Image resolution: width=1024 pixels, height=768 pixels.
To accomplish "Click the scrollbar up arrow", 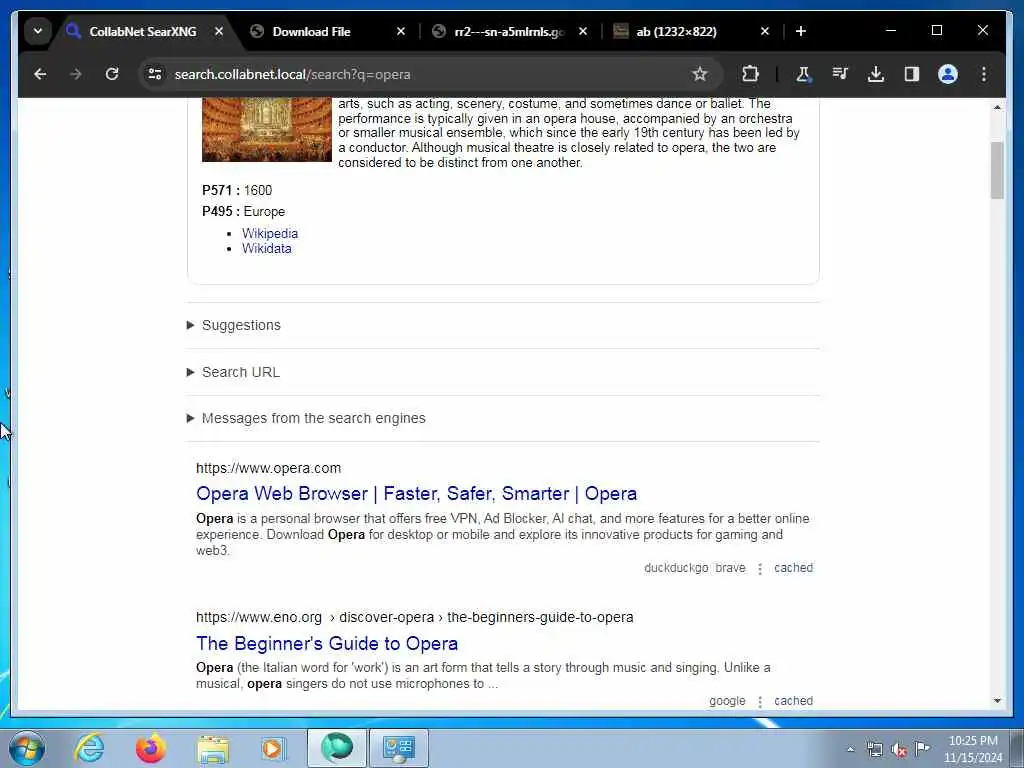I will [x=997, y=107].
